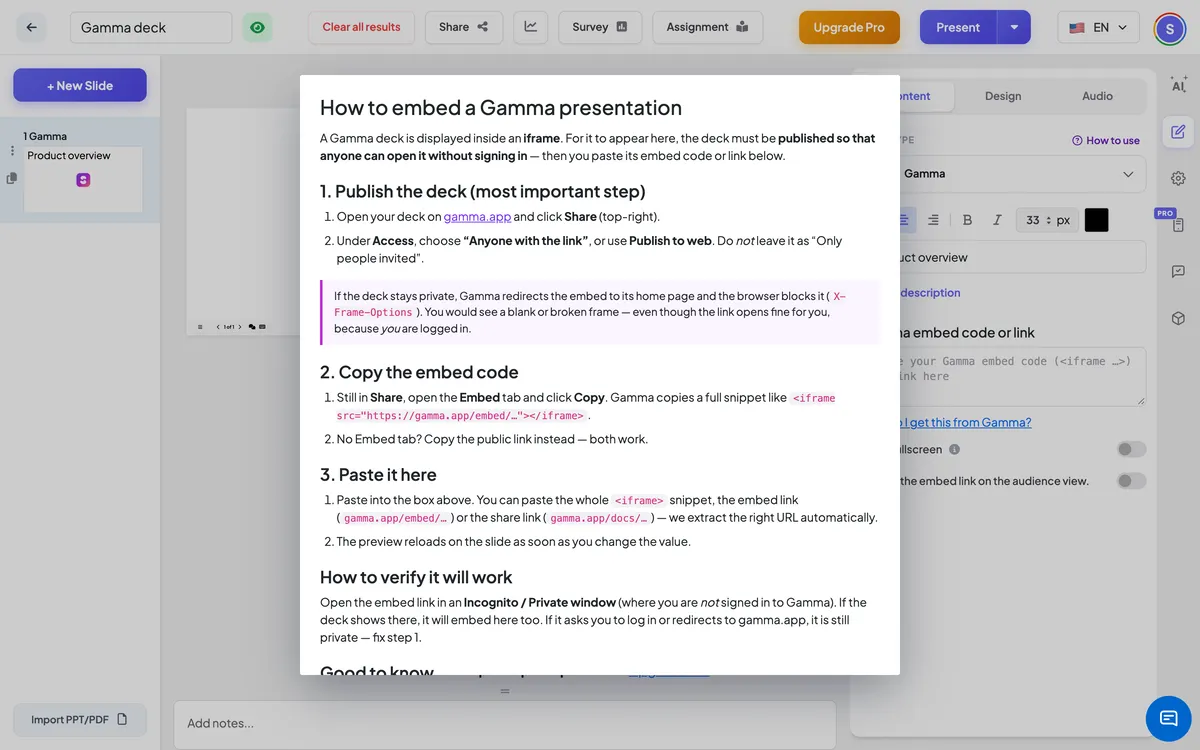
Task: Open the Survey button
Action: click(x=600, y=27)
